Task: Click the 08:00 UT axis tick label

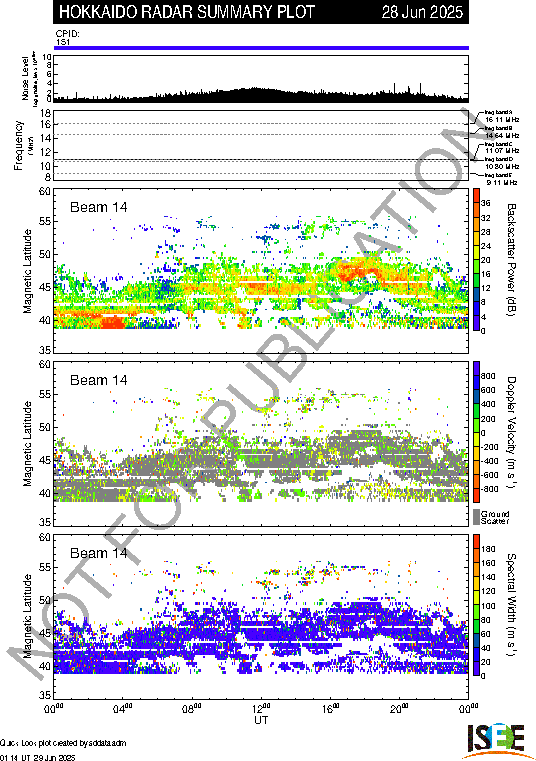Action: [192, 709]
